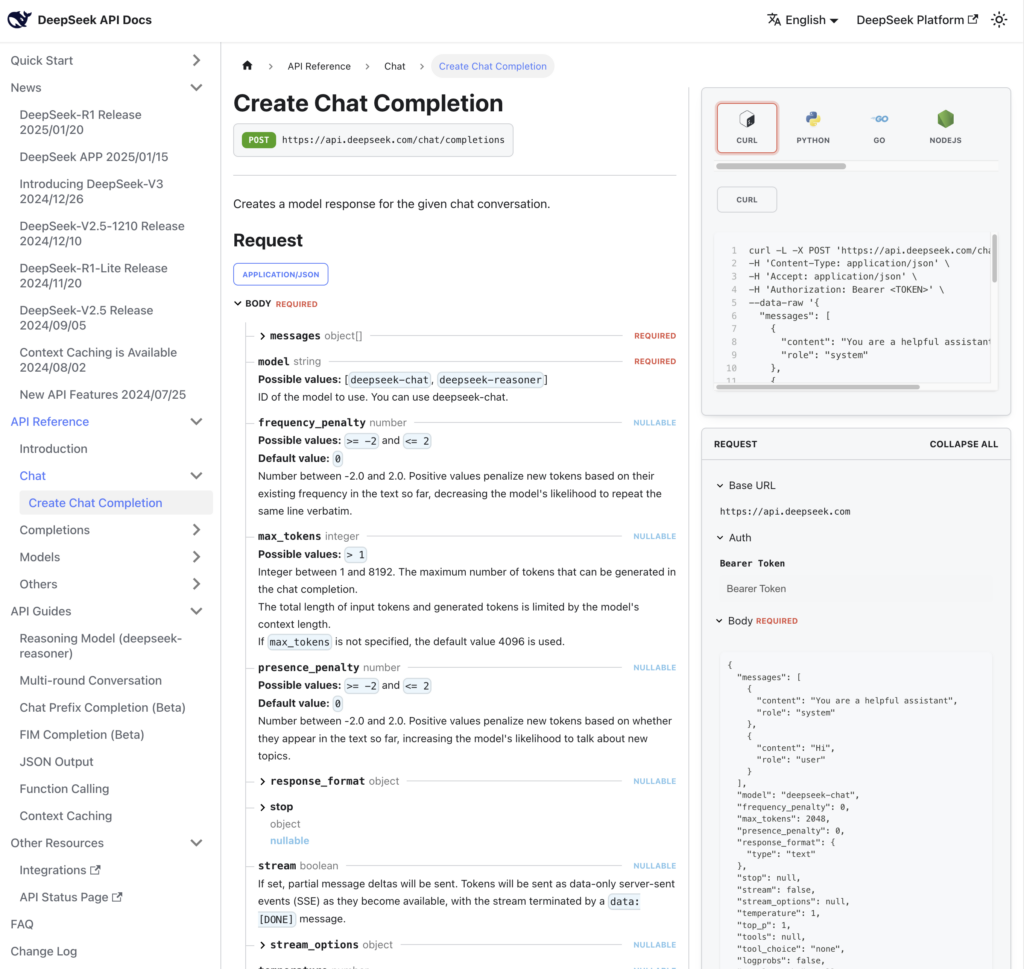
Task: Click the COLLAPSE ALL button
Action: [963, 443]
